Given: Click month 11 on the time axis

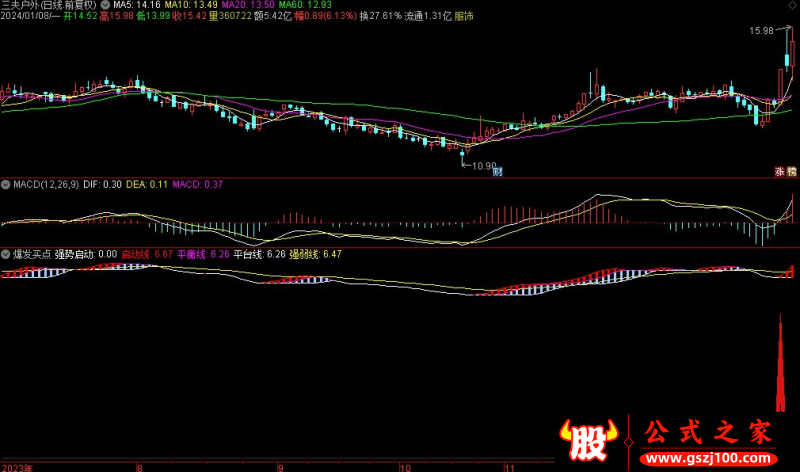Looking at the screenshot, I should 509,468.
